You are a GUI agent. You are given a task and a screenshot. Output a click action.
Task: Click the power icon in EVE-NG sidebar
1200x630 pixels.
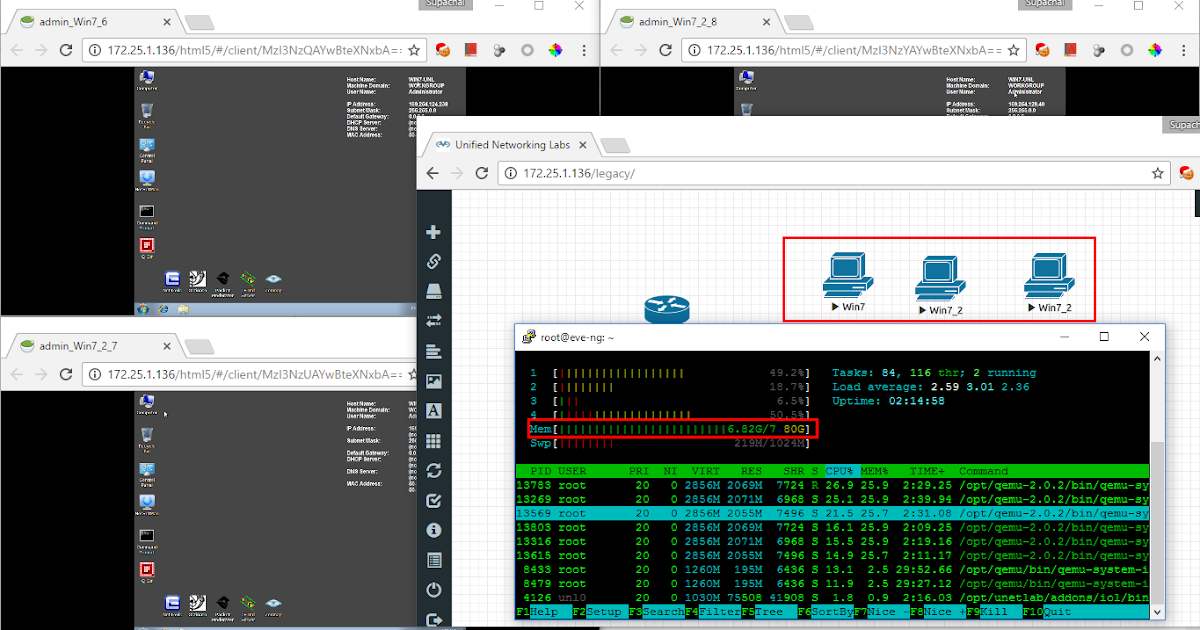tap(434, 590)
